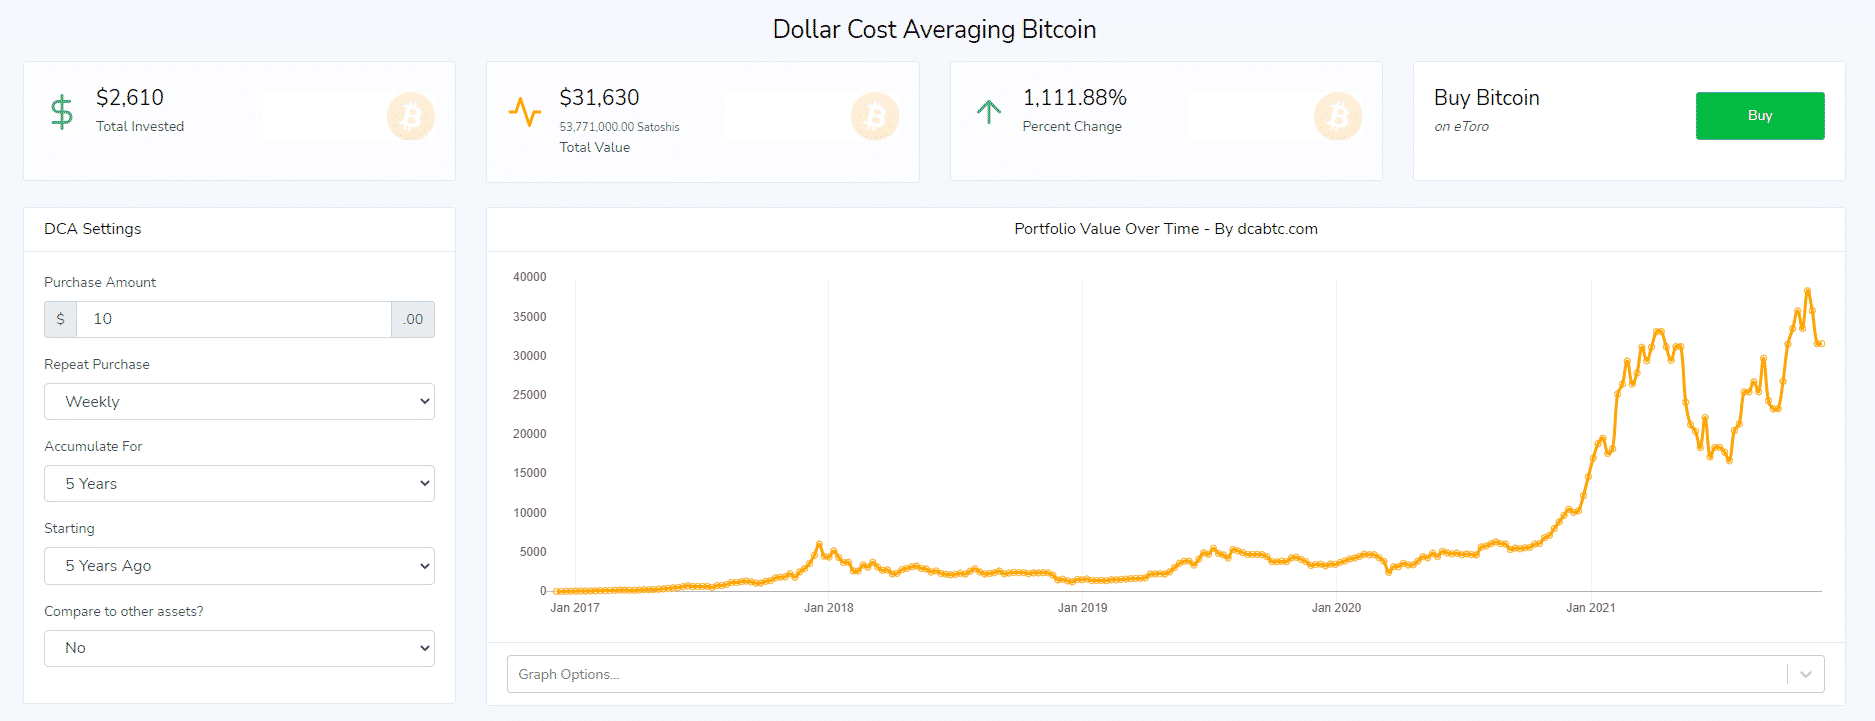Open the Repeat Purchase Weekly dropdown
The width and height of the screenshot is (1875, 721).
click(x=239, y=401)
